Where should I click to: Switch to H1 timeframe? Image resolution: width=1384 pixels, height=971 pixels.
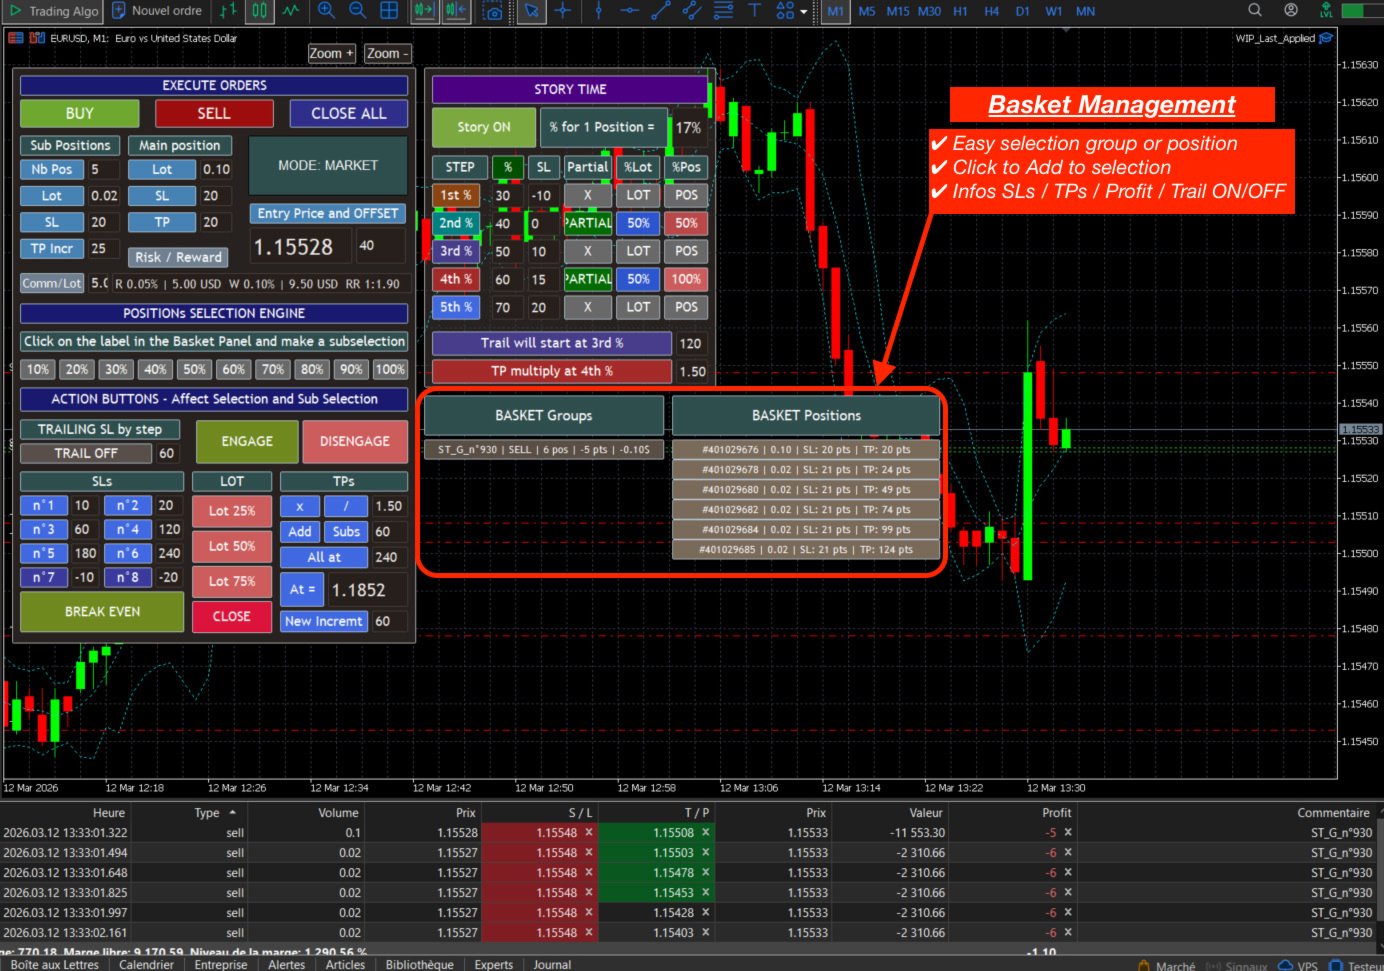pyautogui.click(x=960, y=11)
